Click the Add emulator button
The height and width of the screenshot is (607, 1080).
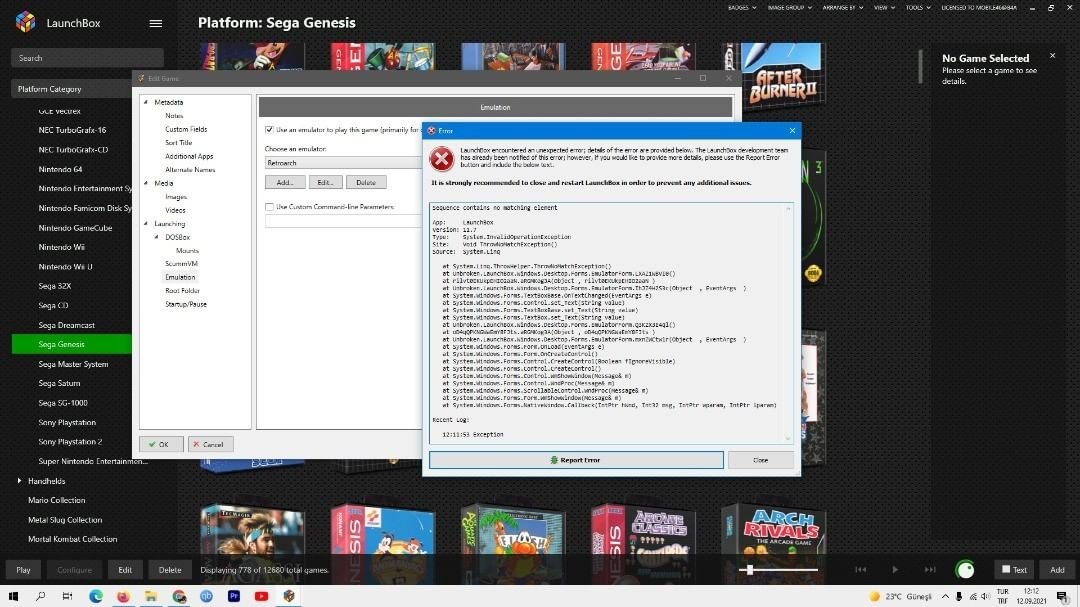tap(285, 183)
